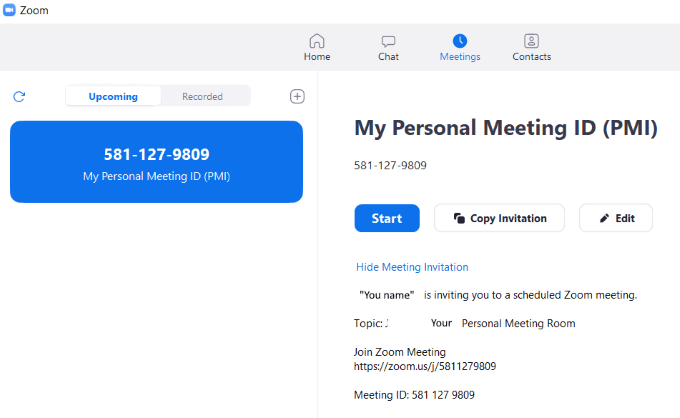This screenshot has width=680, height=418.
Task: Collapse invitation with Hide Meeting Invitation
Action: pyautogui.click(x=412, y=267)
